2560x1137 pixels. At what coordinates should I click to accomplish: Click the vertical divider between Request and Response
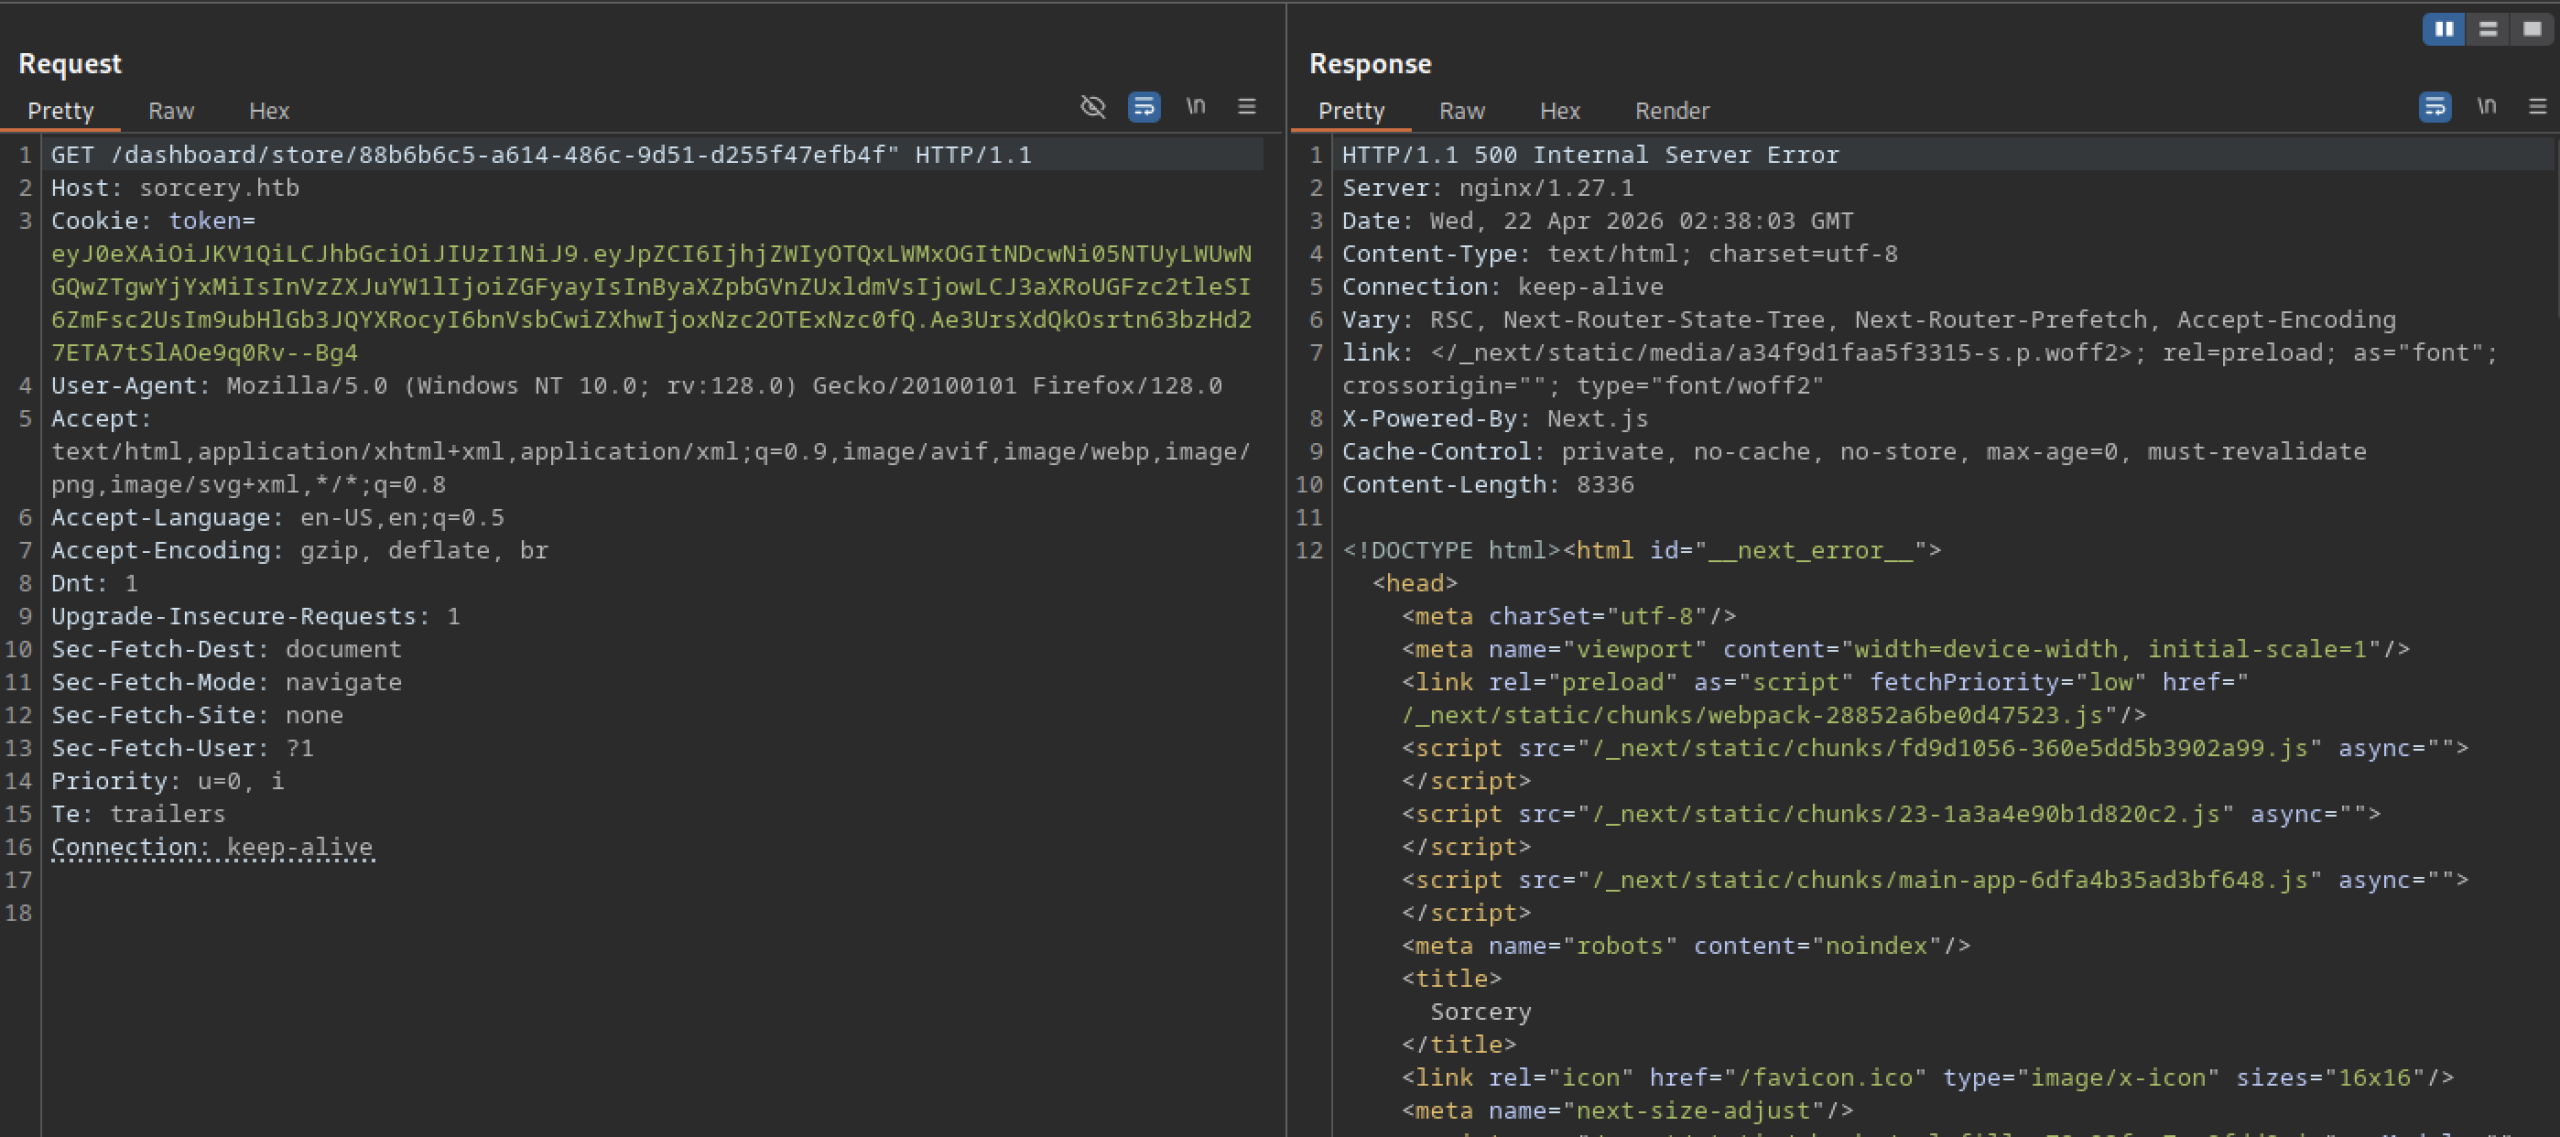1286,600
